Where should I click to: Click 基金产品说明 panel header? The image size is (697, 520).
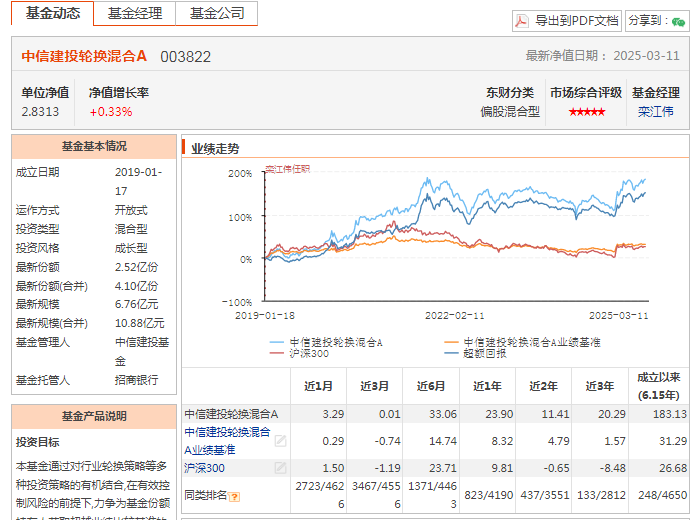click(94, 416)
